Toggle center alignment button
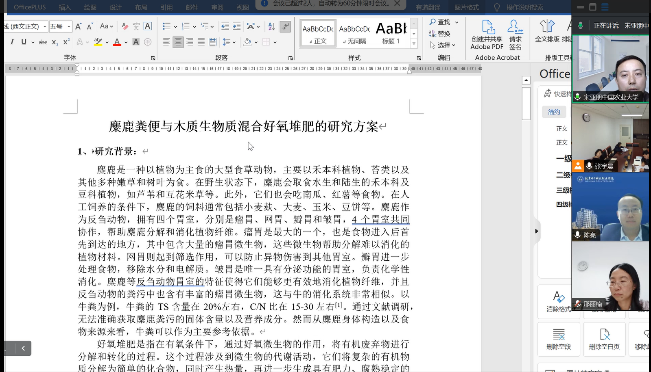This screenshot has height=372, width=651. [178, 42]
